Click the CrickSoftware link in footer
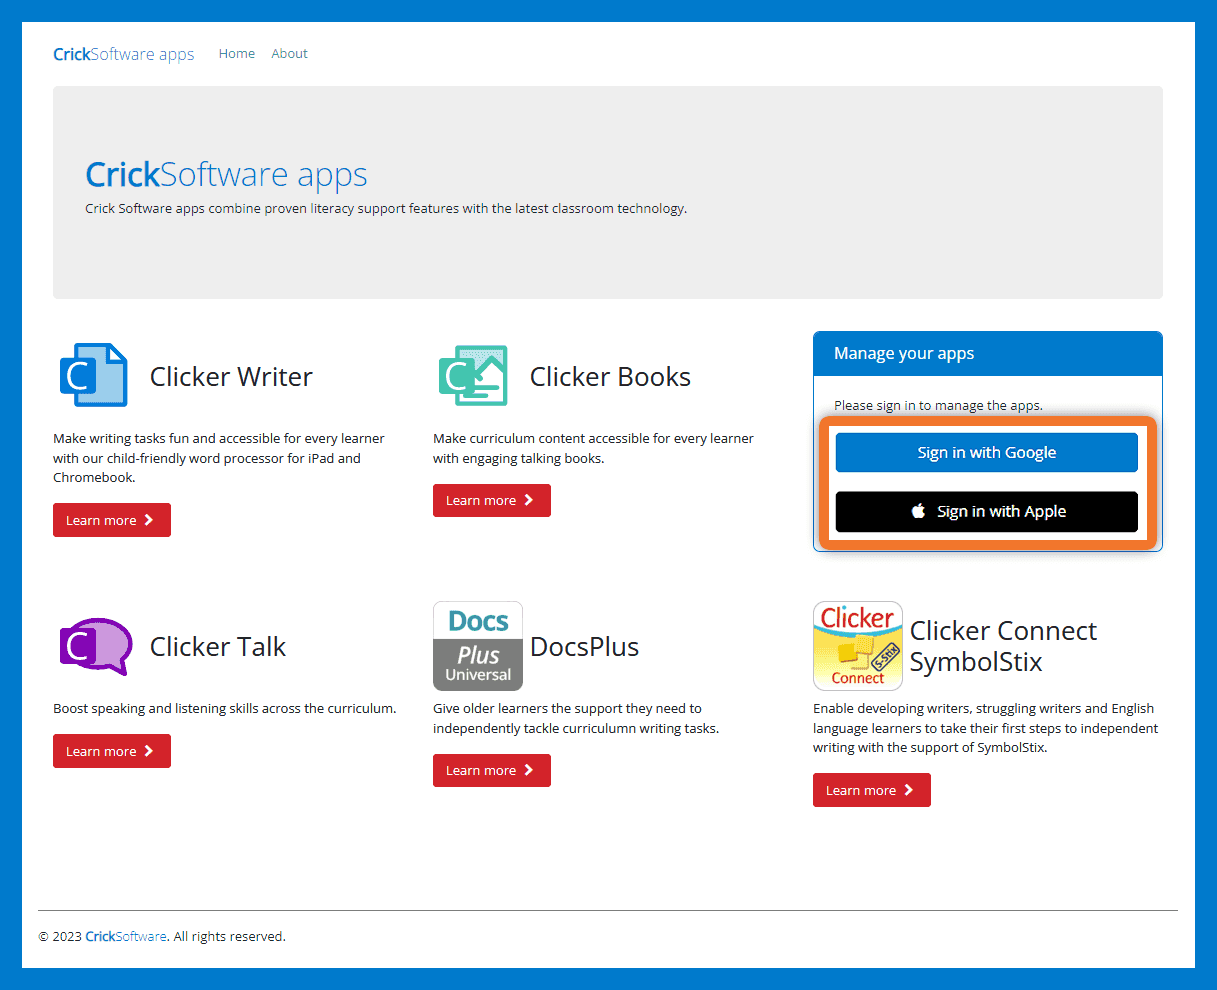This screenshot has height=990, width=1217. coord(126,937)
